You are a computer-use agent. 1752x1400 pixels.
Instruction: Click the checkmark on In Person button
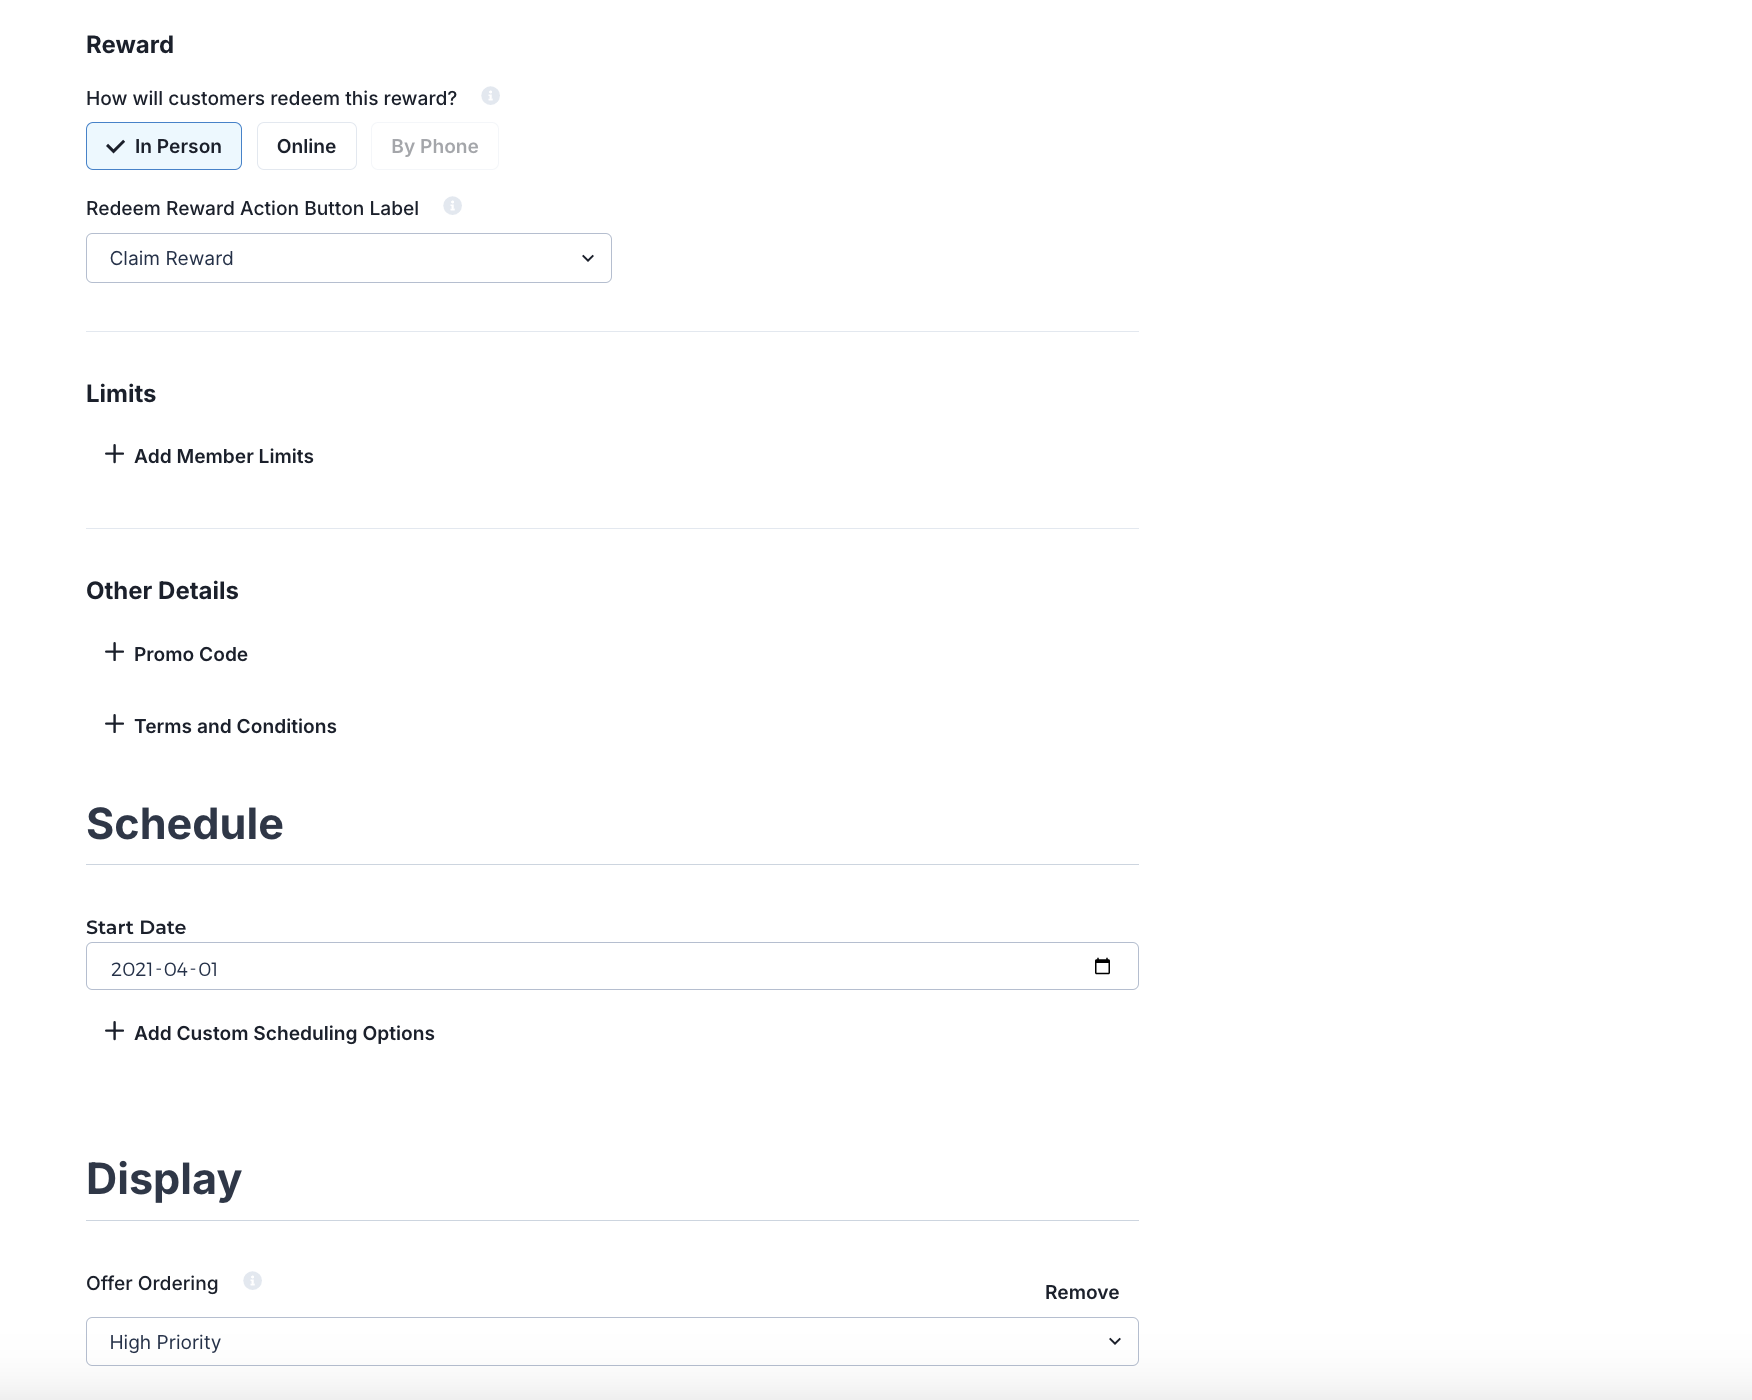pyautogui.click(x=116, y=146)
